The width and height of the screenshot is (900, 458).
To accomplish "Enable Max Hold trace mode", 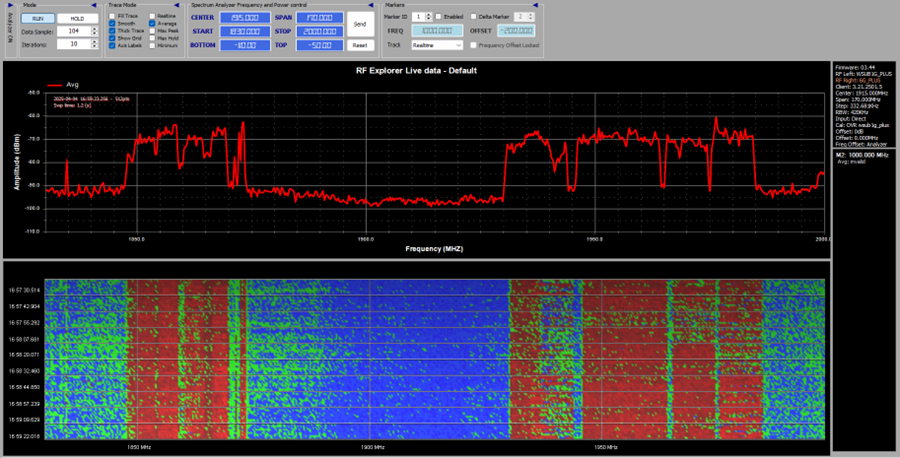I will click(x=152, y=38).
